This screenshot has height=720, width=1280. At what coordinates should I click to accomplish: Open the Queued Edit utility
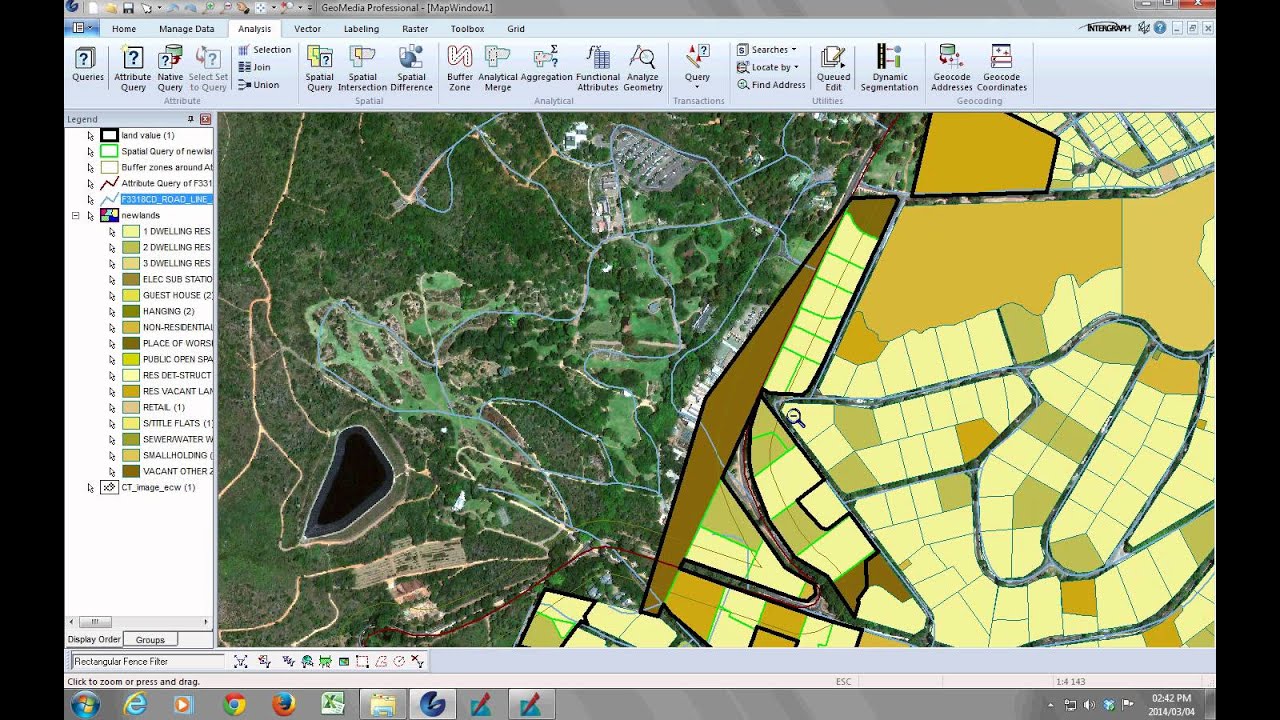point(833,69)
